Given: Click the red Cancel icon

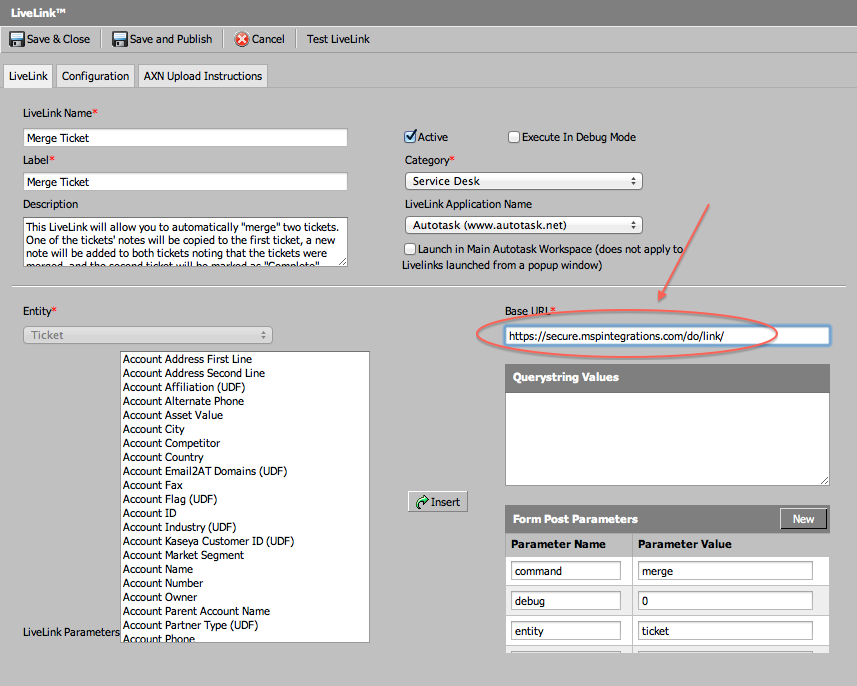Looking at the screenshot, I should click(x=242, y=39).
